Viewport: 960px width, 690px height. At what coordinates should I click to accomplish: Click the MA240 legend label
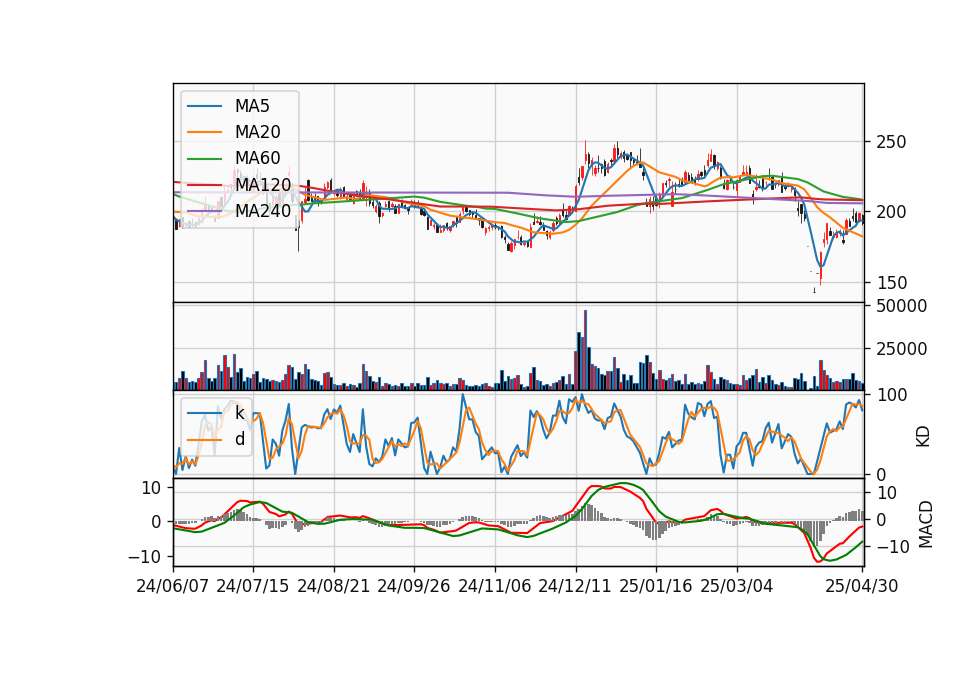pyautogui.click(x=263, y=211)
